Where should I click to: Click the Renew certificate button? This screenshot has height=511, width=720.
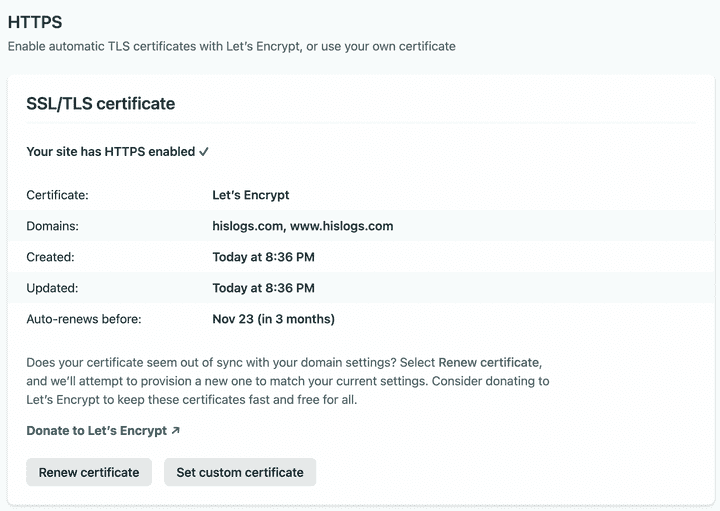[89, 472]
